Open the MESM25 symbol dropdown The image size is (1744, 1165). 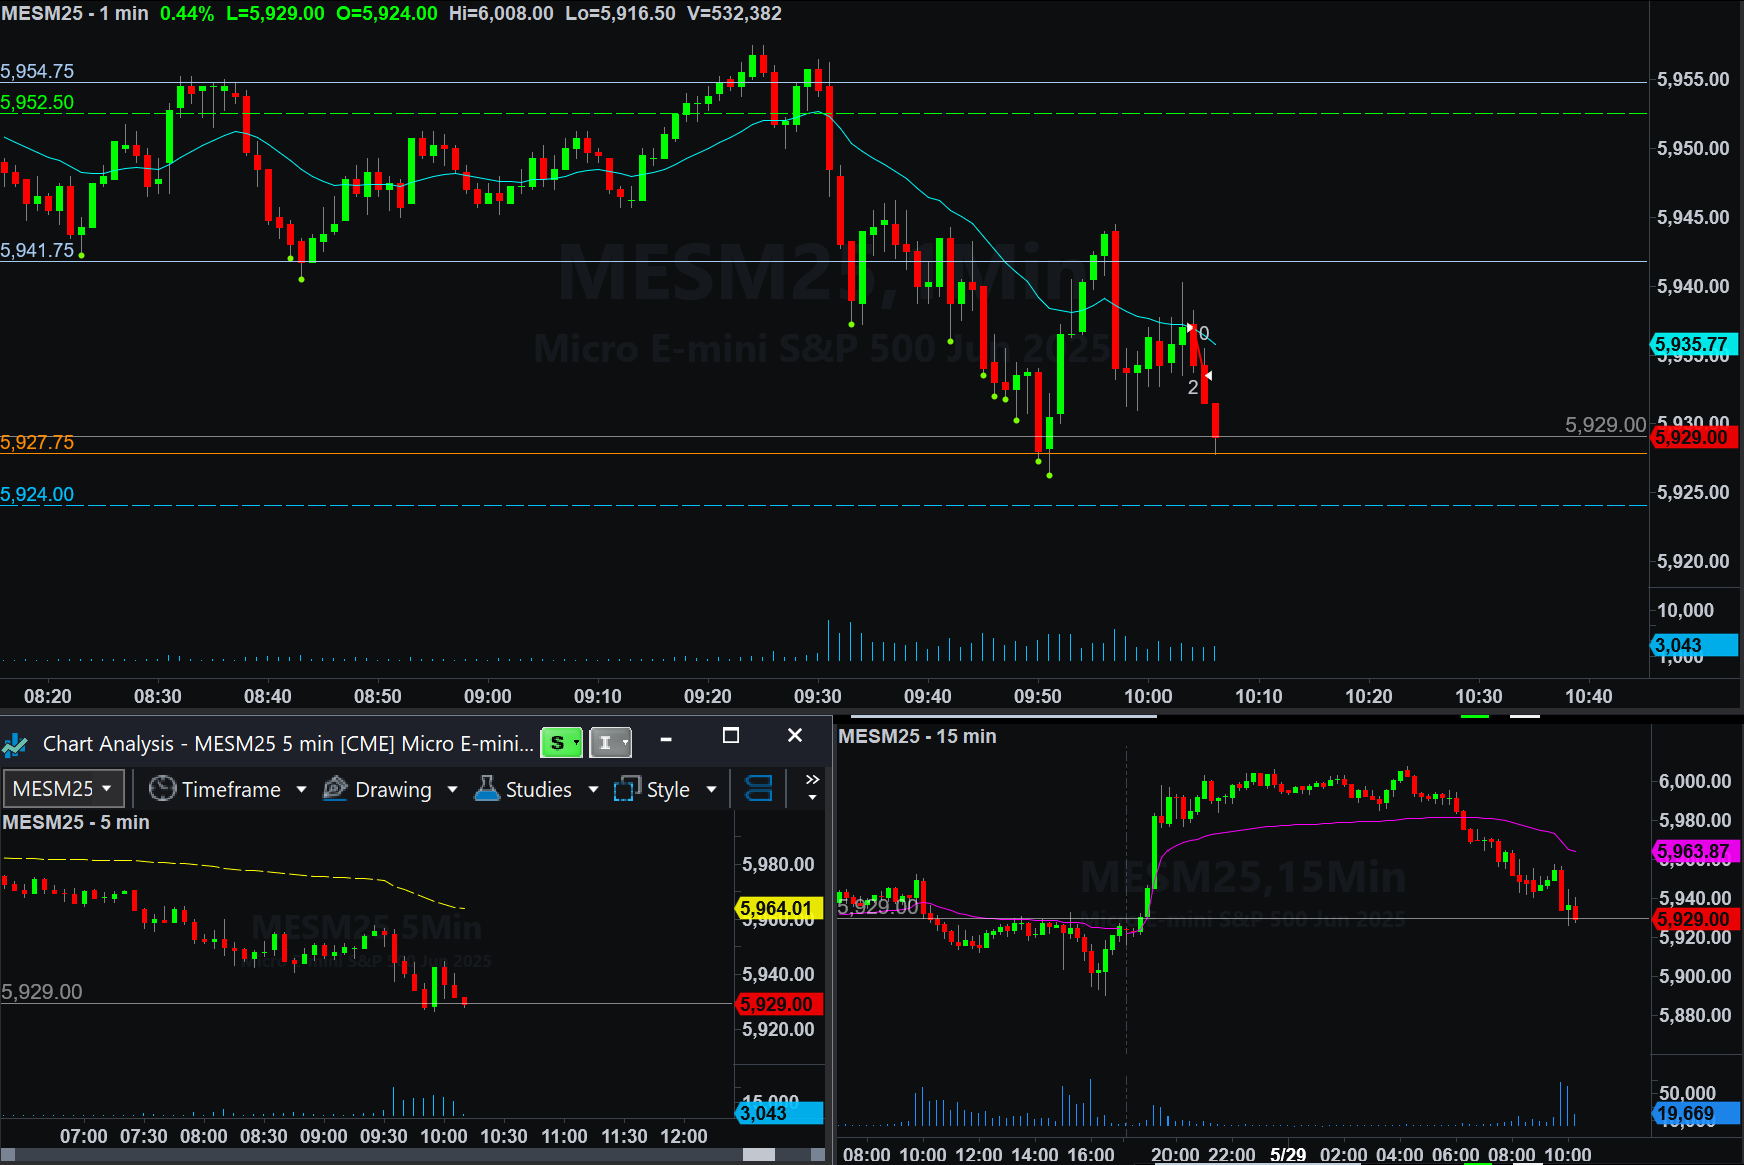click(x=64, y=789)
